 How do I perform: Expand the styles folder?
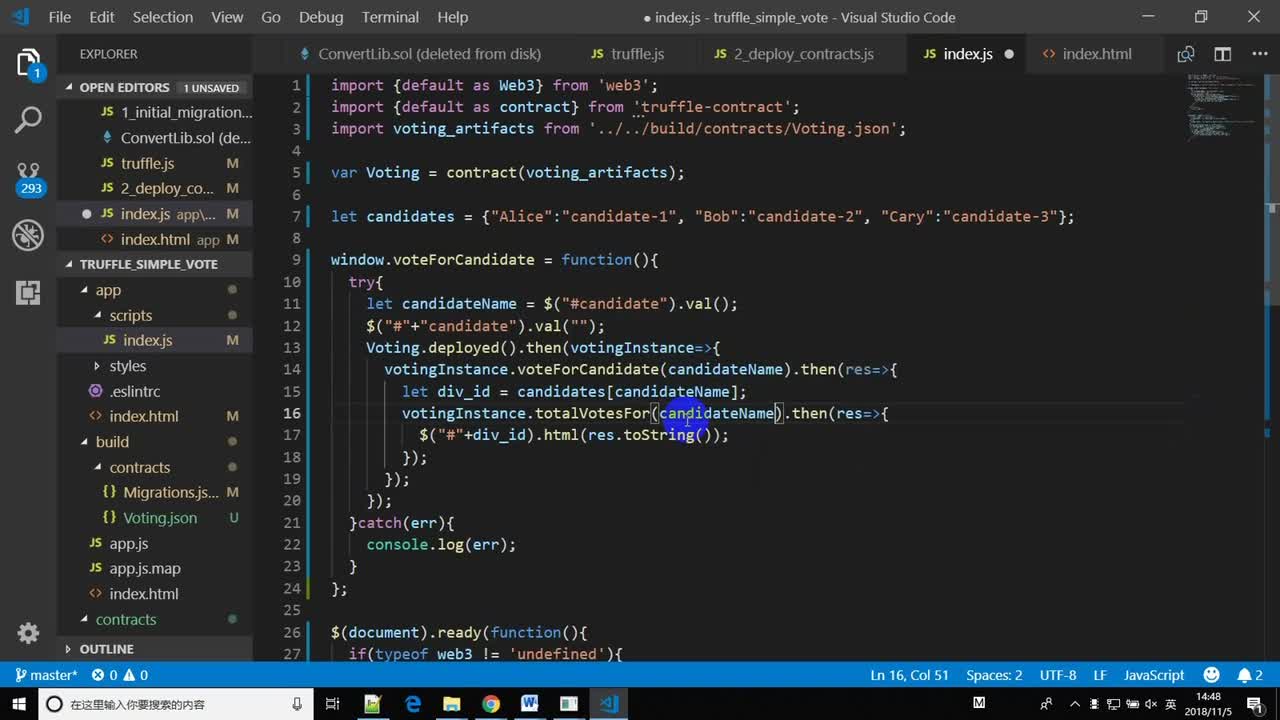point(127,366)
